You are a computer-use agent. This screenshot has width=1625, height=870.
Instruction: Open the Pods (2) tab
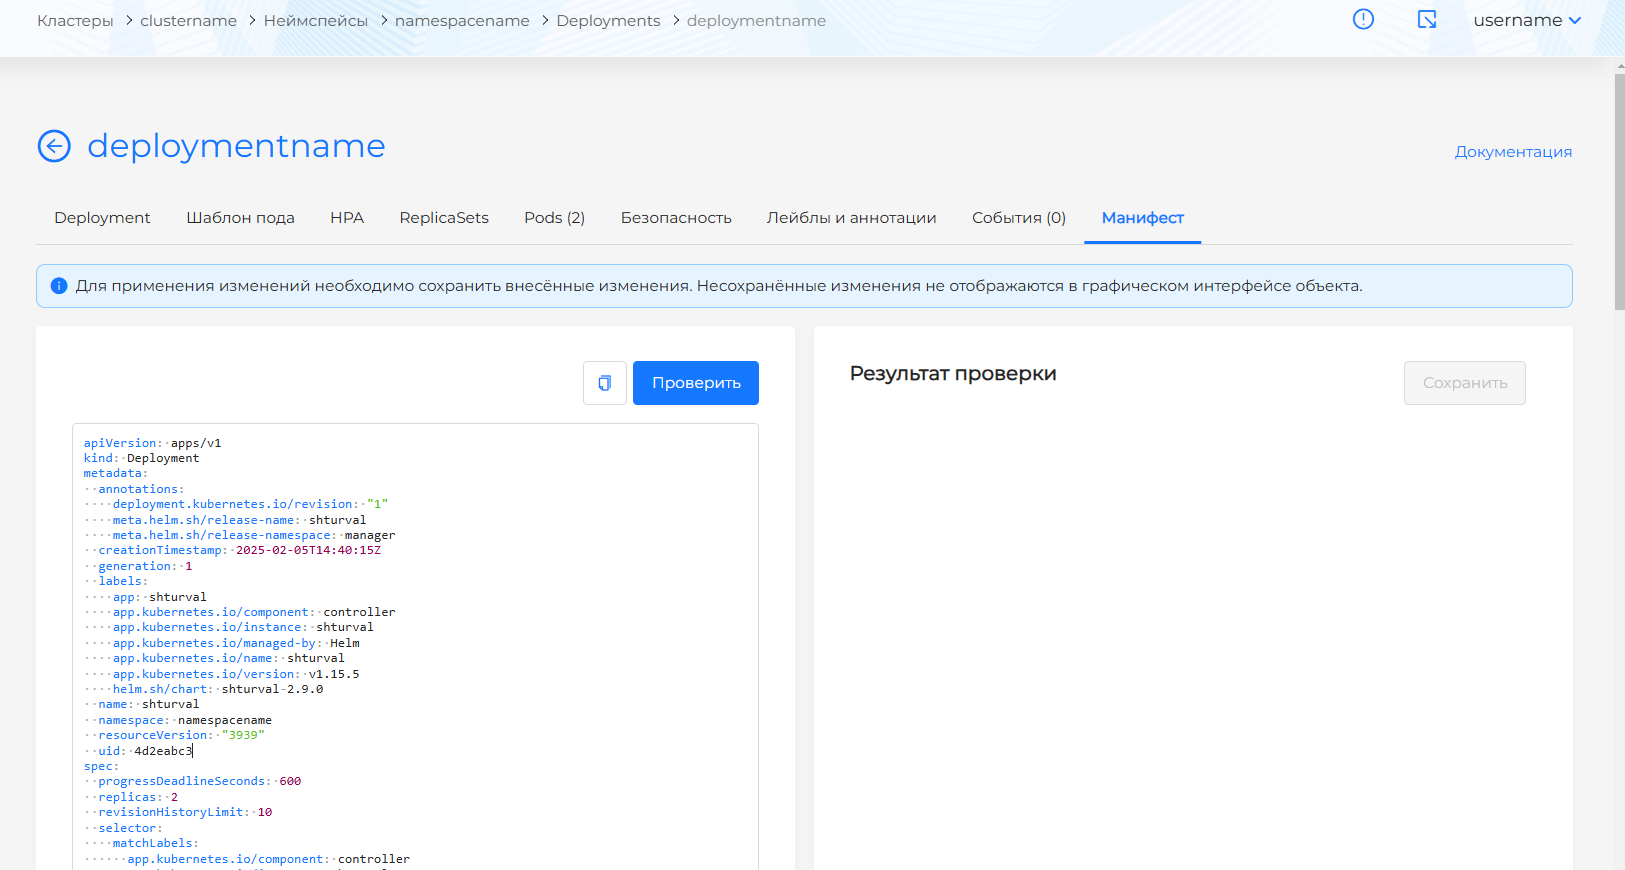pos(554,218)
